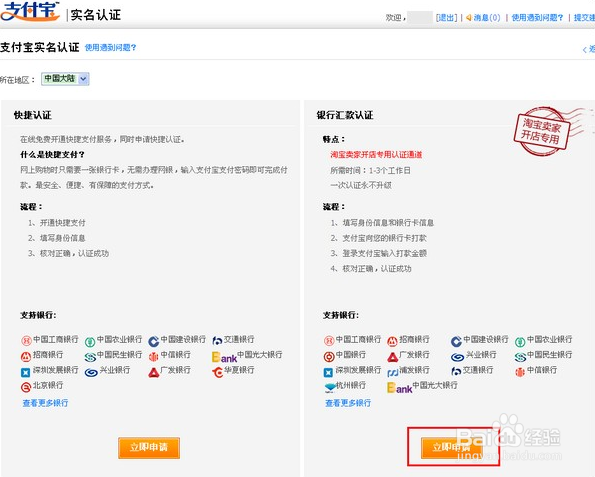
Task: Click 兴业银行 icon in 快捷认证 panel
Action: tap(91, 373)
